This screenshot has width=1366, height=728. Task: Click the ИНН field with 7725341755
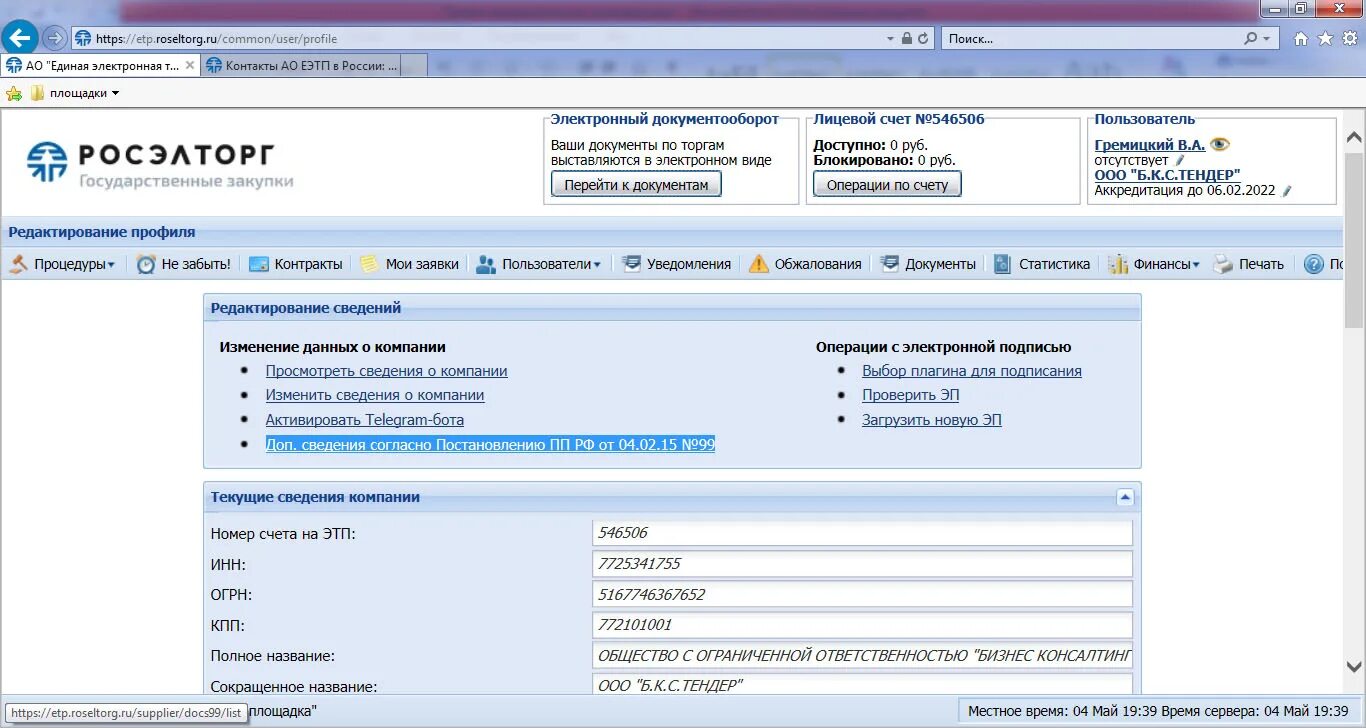pos(862,564)
